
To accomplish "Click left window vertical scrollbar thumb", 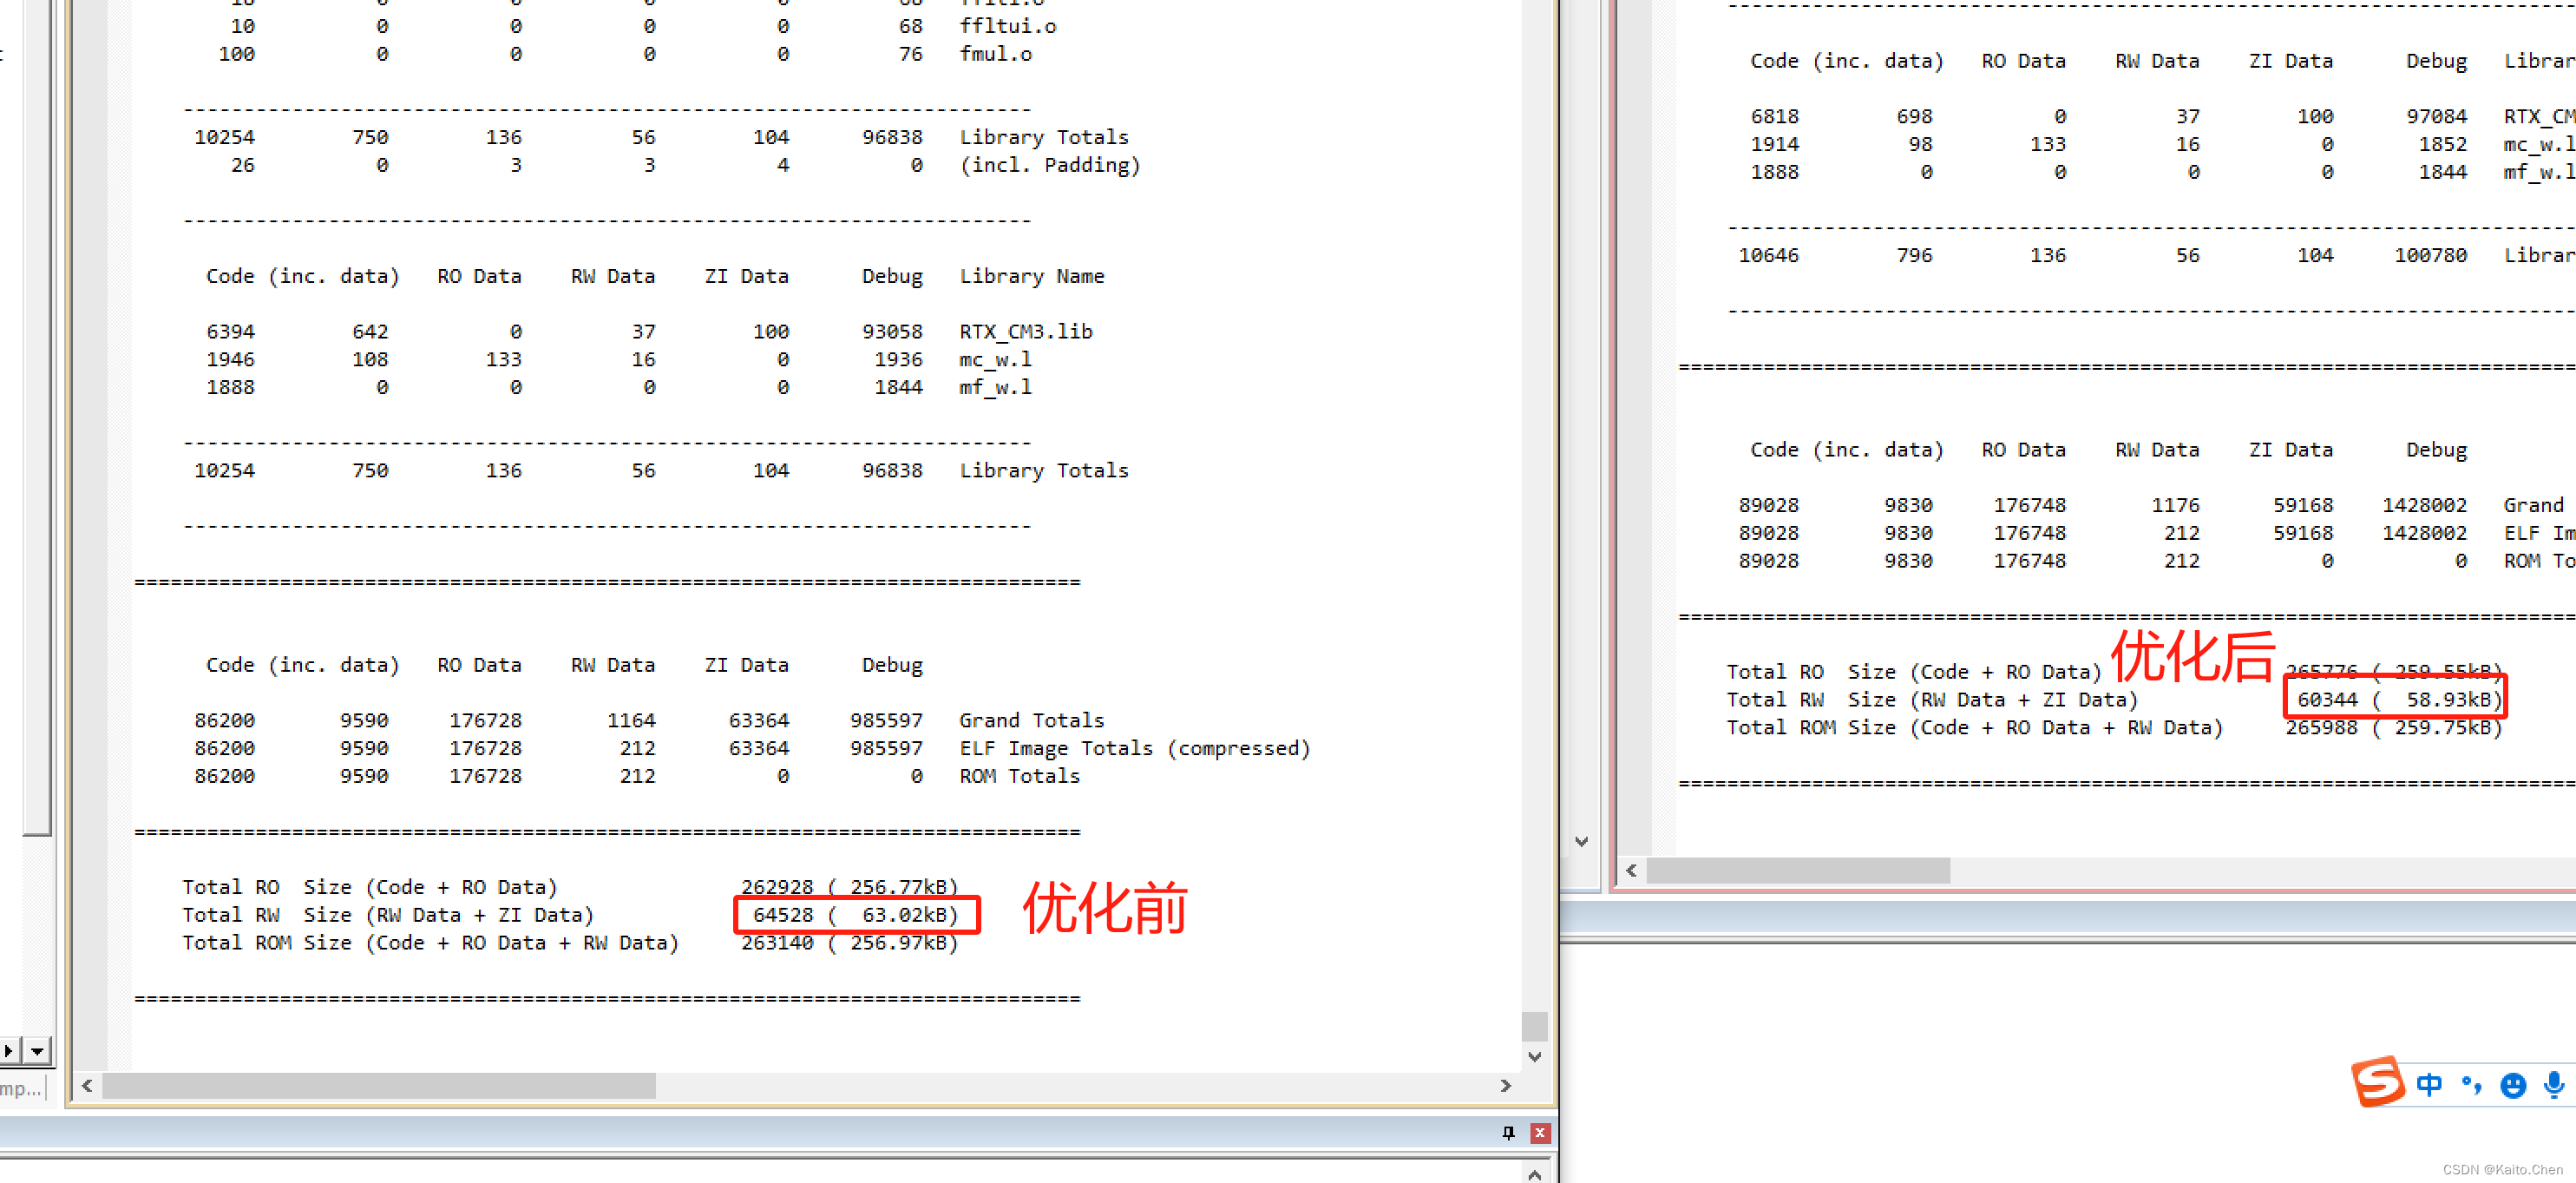I will click(1535, 1026).
